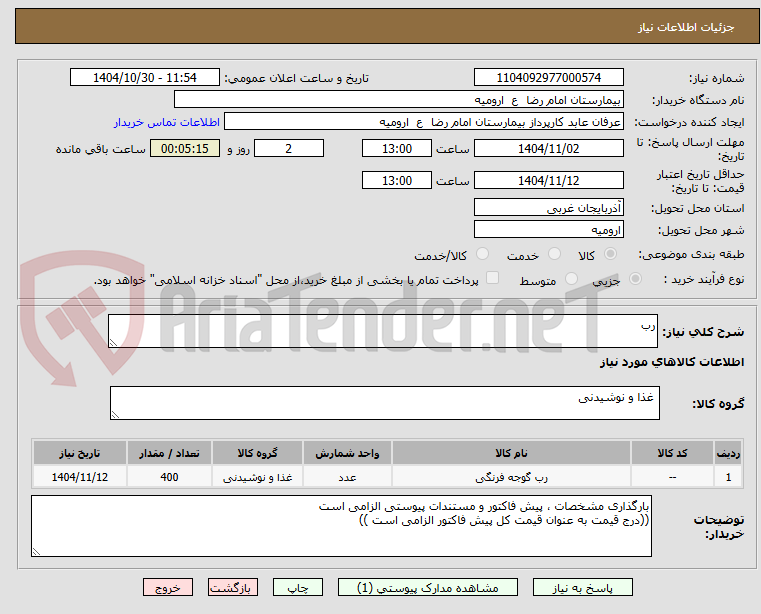
Task: Click the گروه کالا text area
Action: click(x=385, y=403)
